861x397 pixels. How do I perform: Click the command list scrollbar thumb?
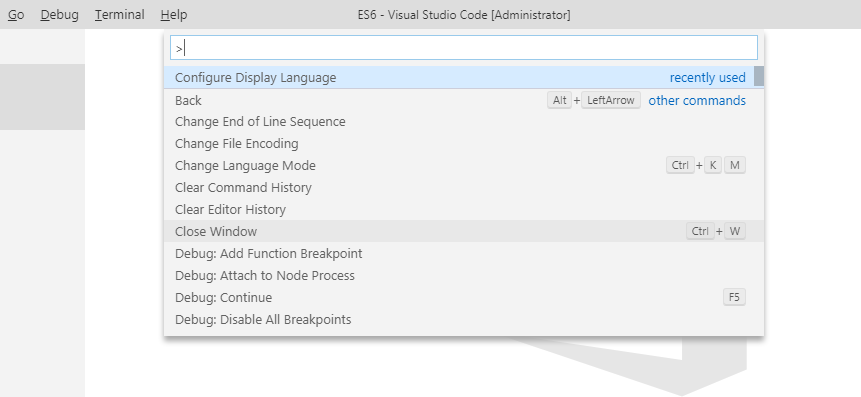point(759,76)
